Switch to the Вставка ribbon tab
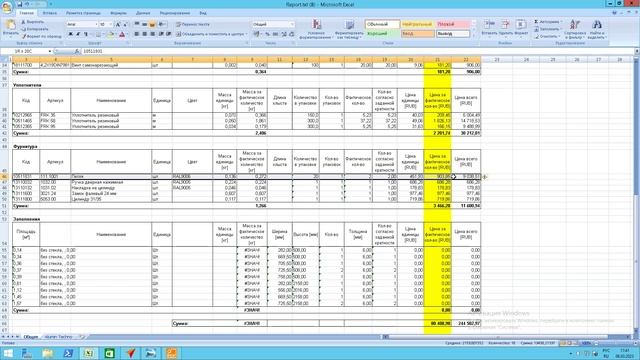 click(50, 13)
